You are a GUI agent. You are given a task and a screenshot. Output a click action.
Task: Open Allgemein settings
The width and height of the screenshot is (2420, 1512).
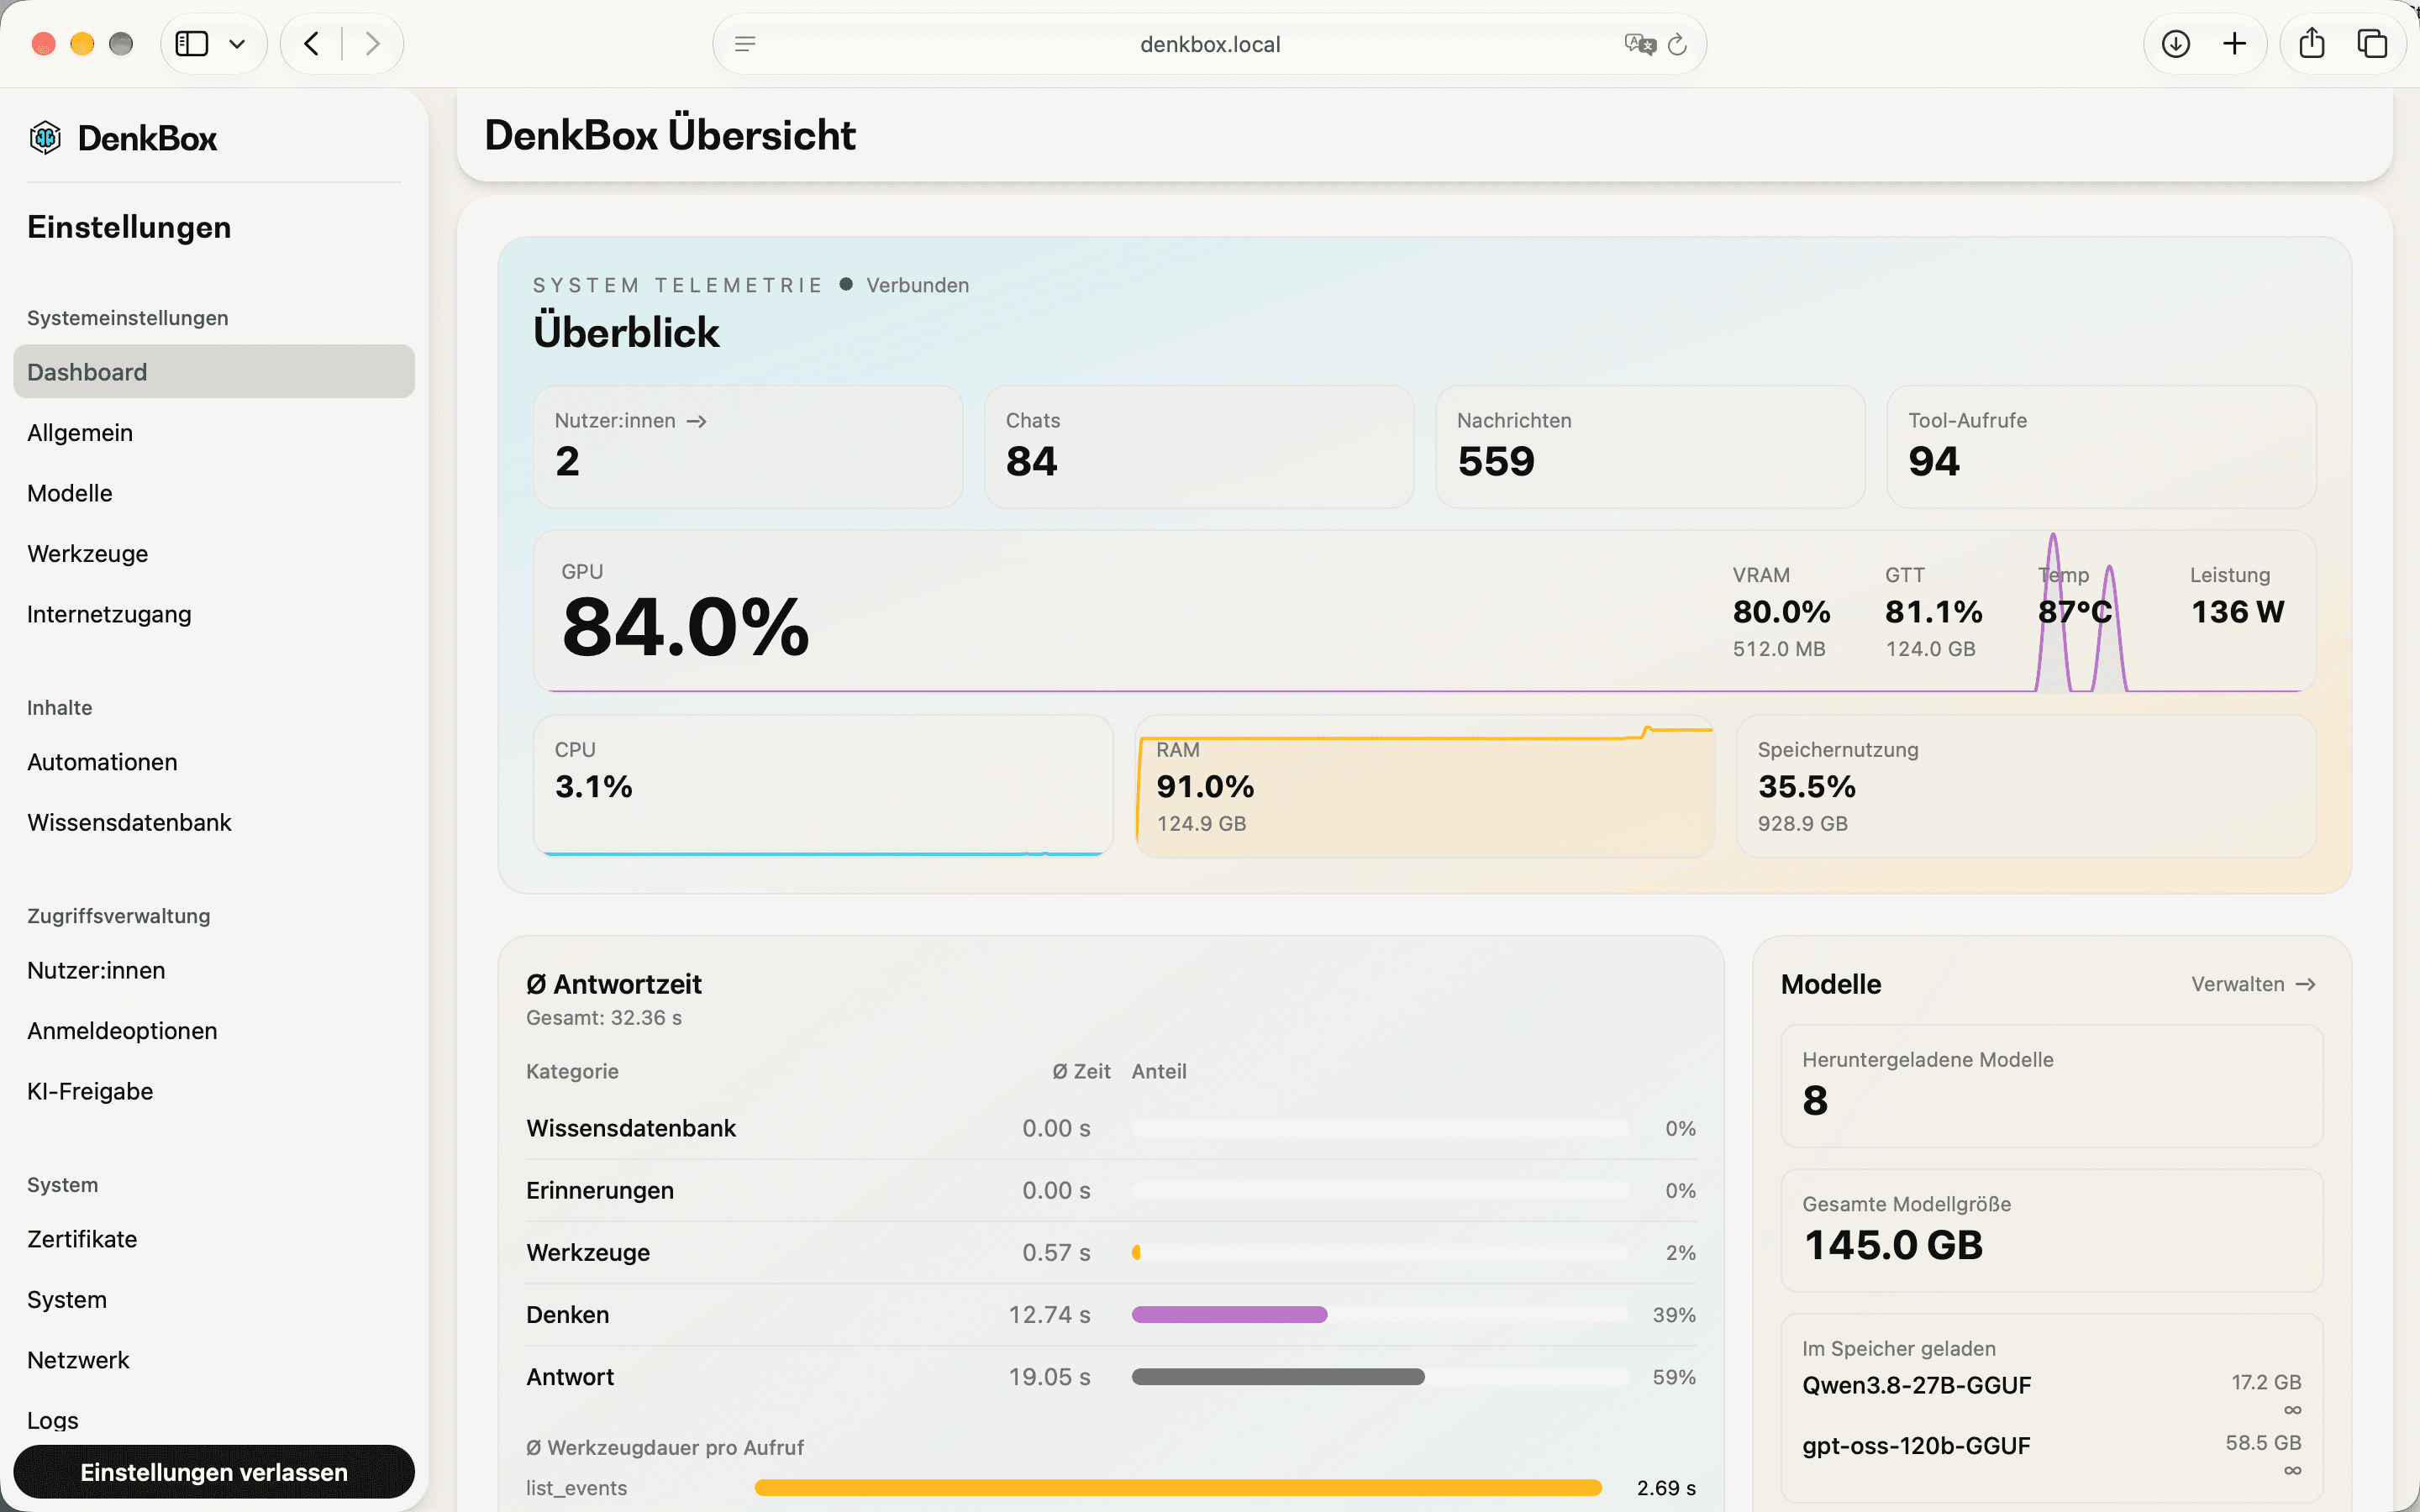[80, 433]
